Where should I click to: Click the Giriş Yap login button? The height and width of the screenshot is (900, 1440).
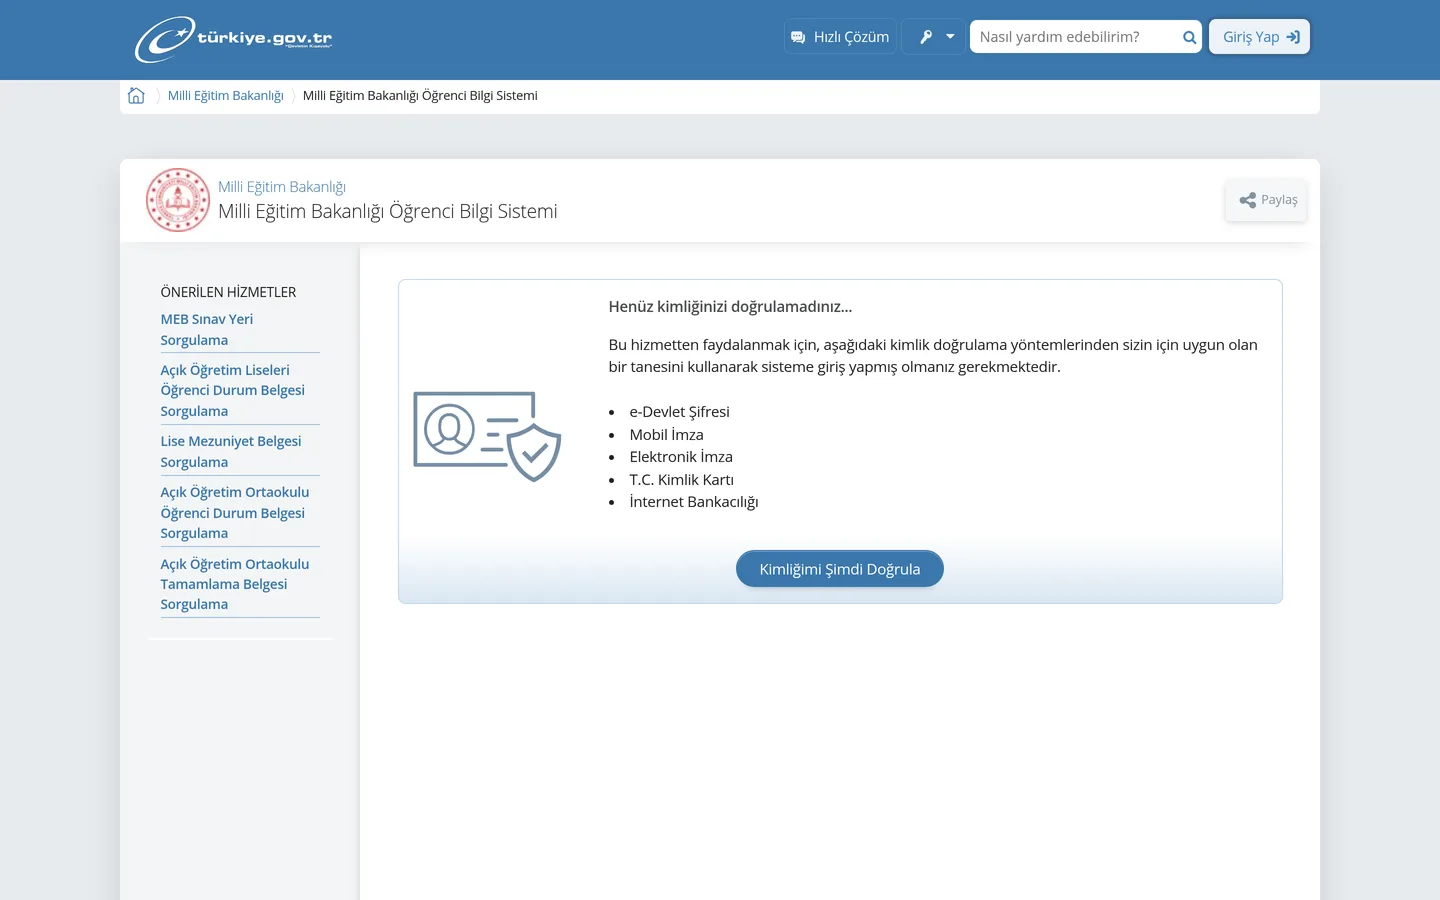pyautogui.click(x=1259, y=37)
